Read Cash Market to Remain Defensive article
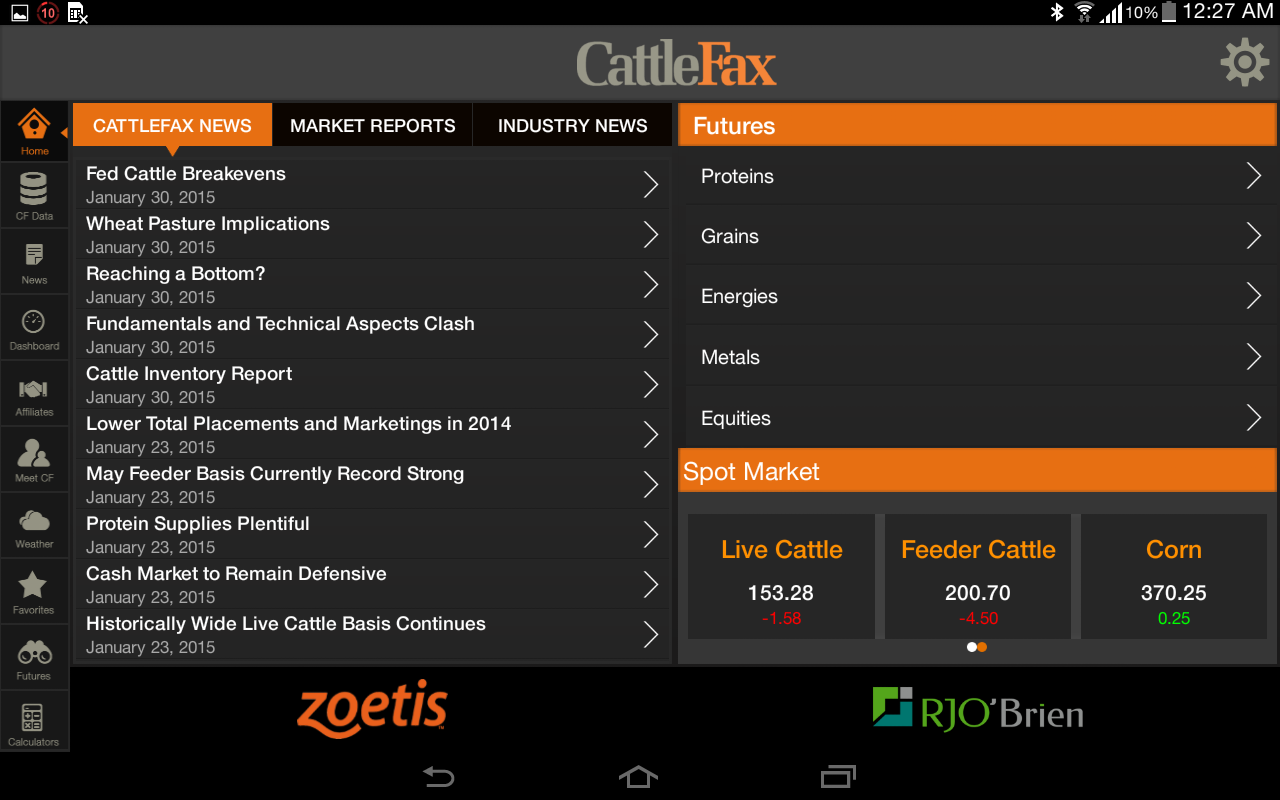Screen dimensions: 1280x800 tap(372, 584)
